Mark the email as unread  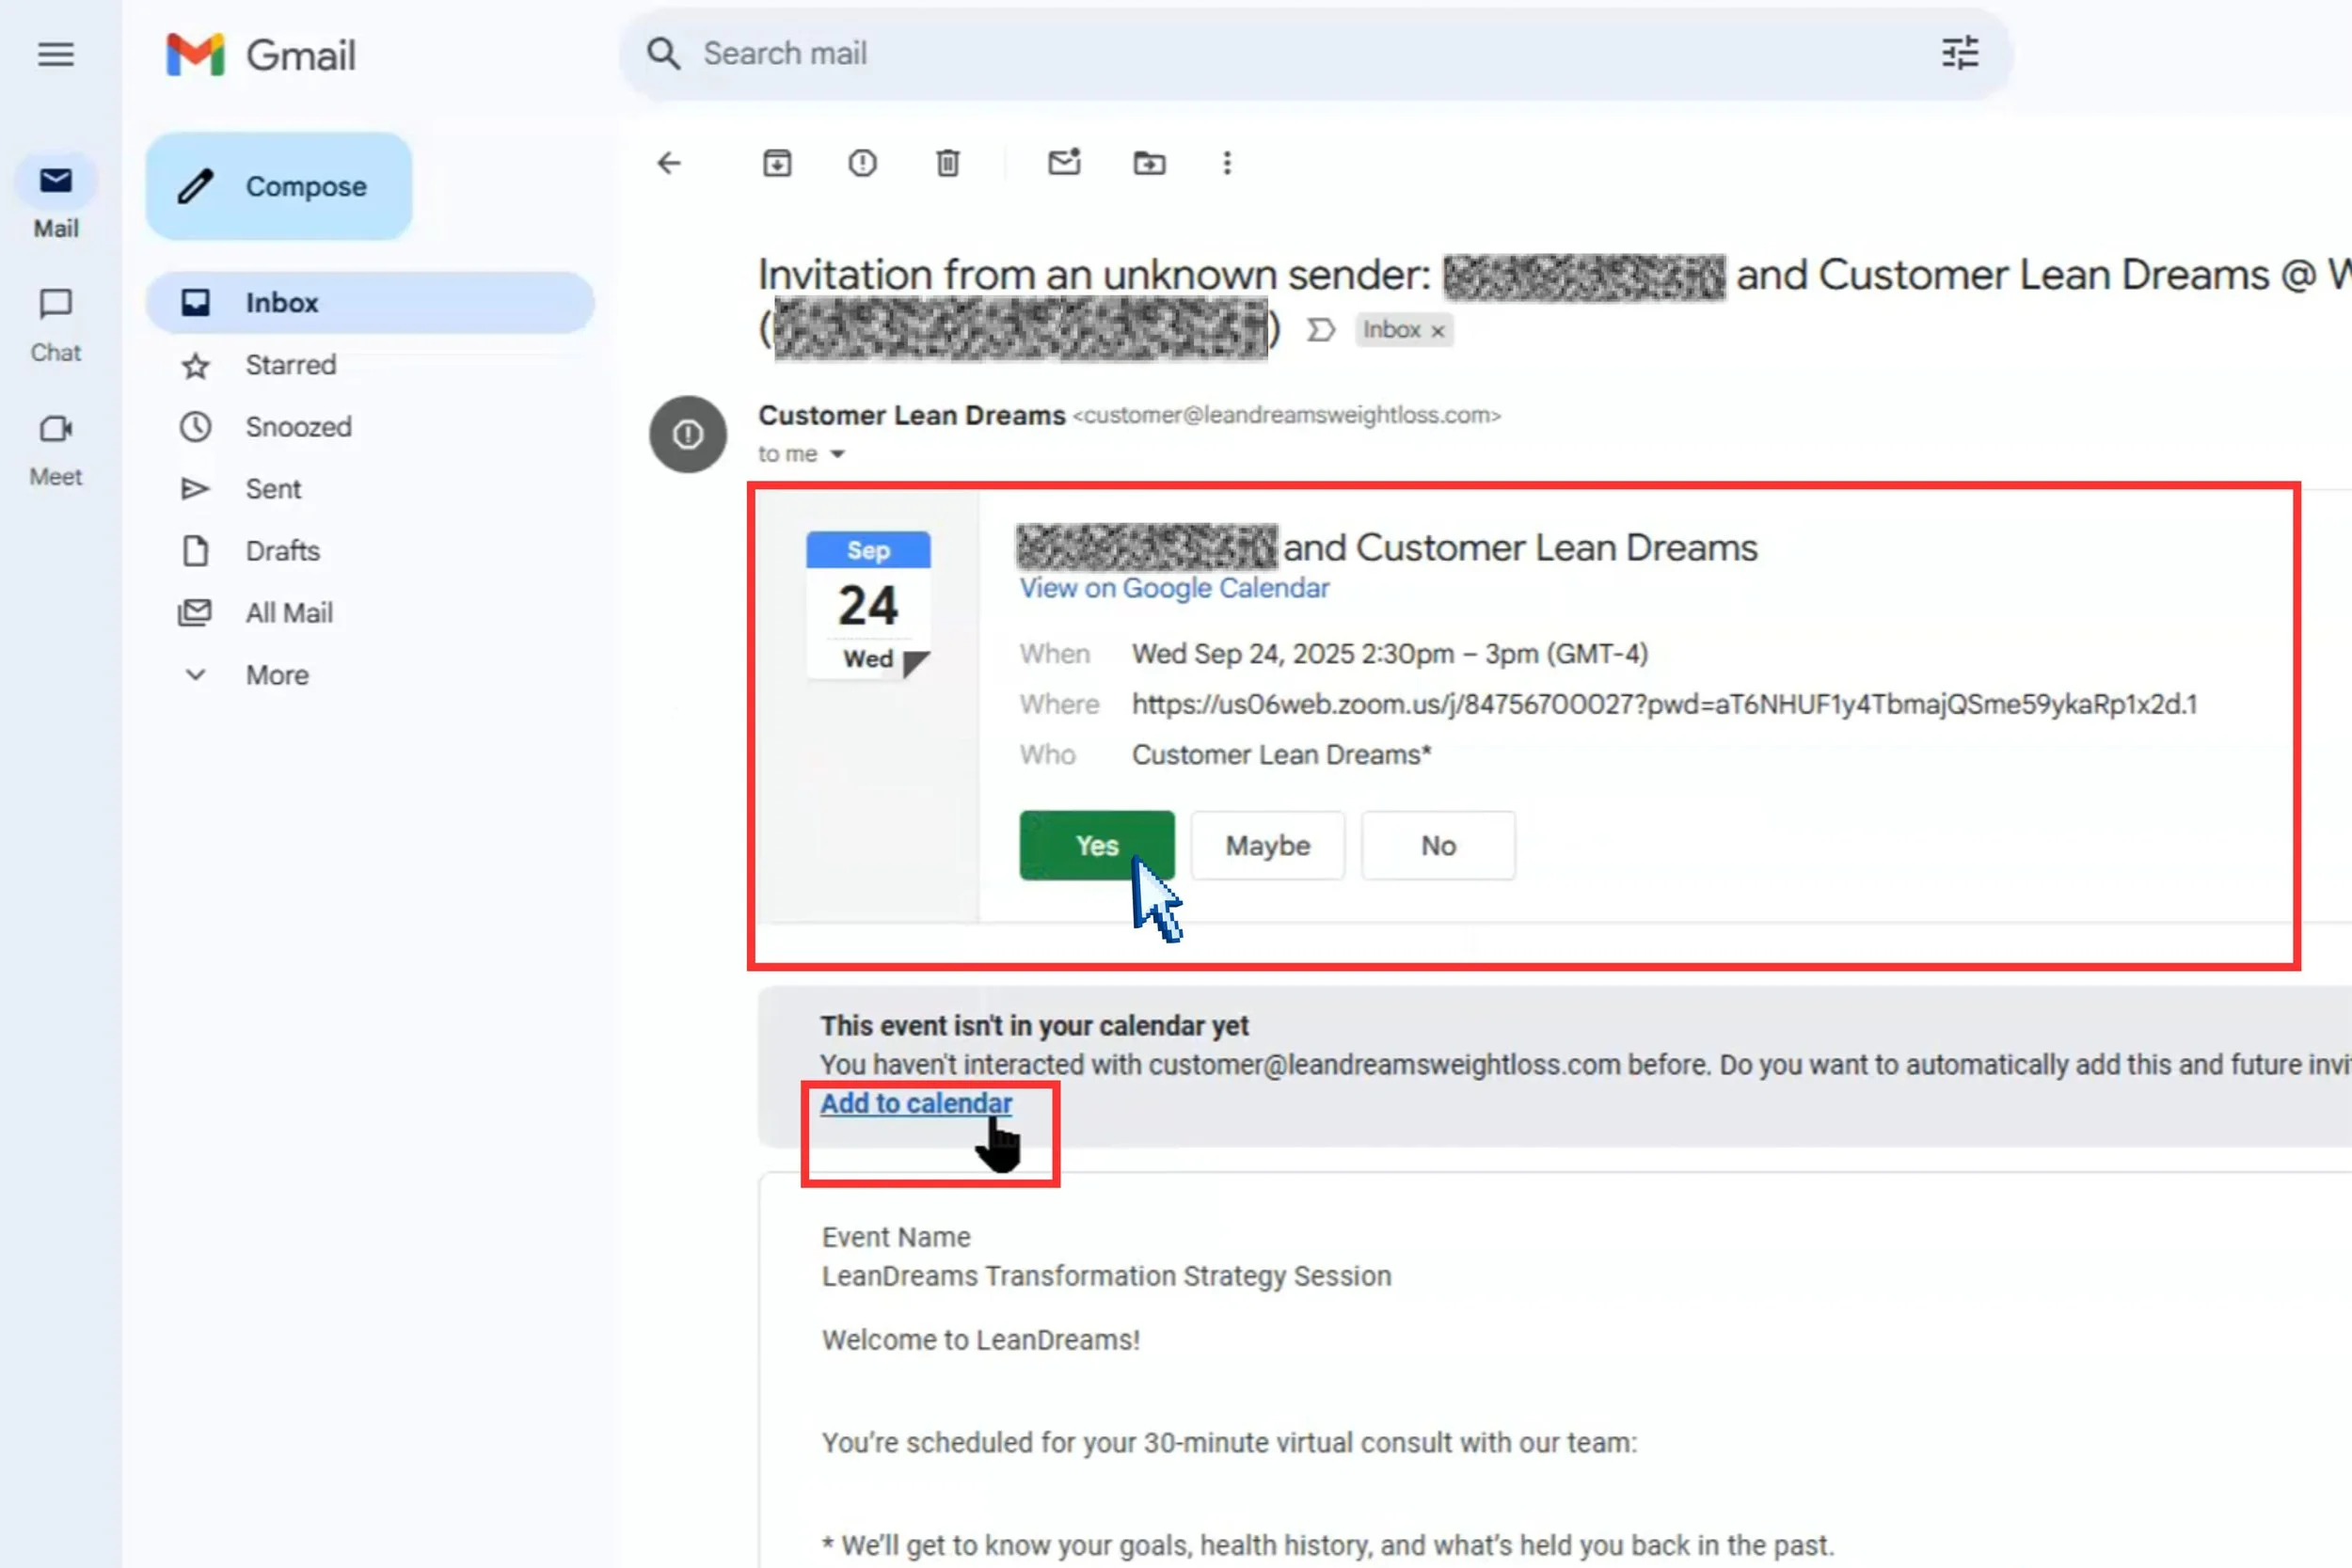coord(1064,163)
